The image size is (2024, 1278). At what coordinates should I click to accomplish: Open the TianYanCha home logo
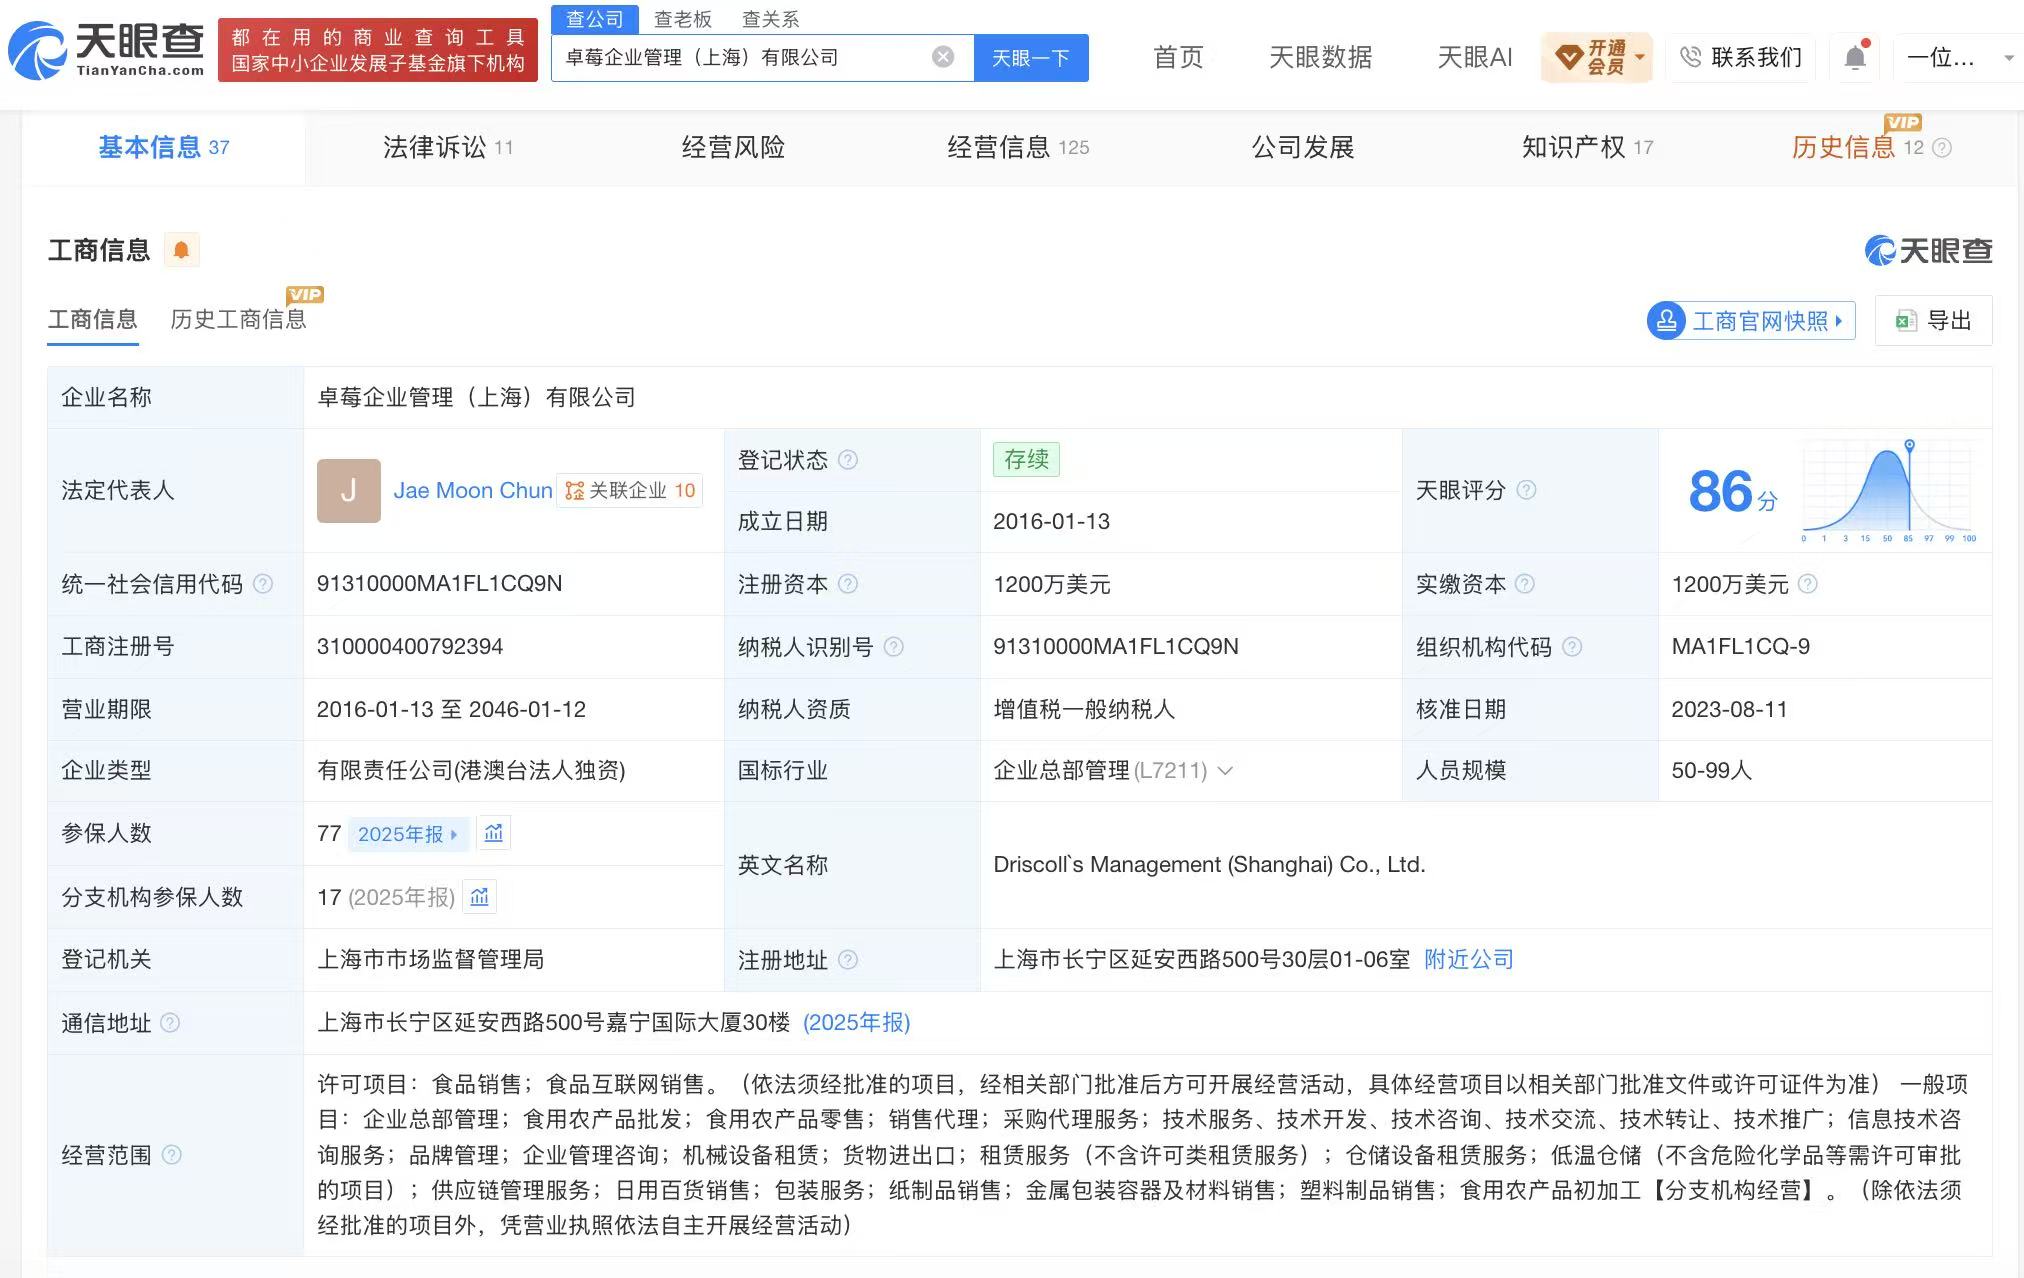tap(107, 50)
